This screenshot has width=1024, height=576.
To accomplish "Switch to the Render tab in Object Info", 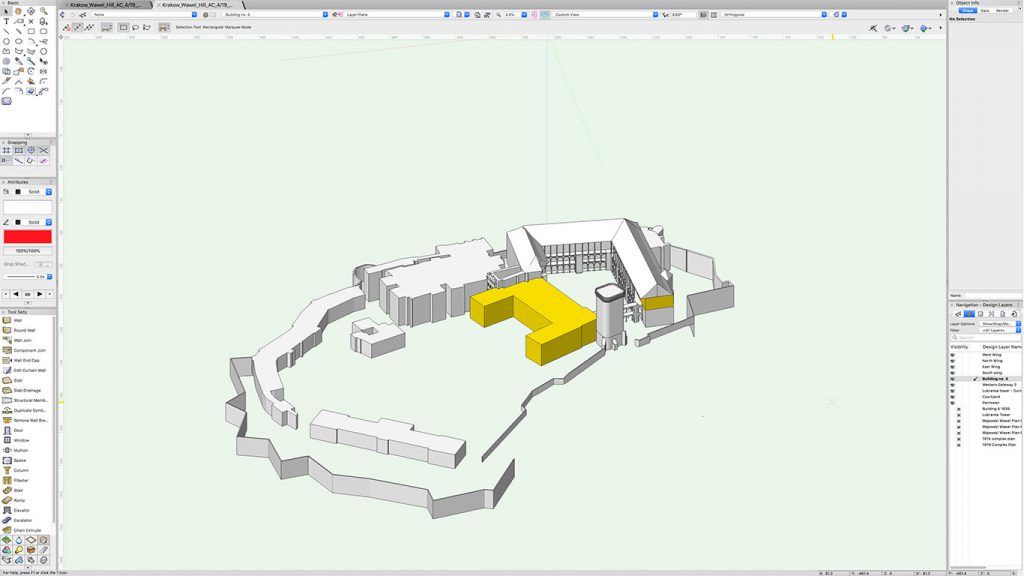I will pos(1002,10).
